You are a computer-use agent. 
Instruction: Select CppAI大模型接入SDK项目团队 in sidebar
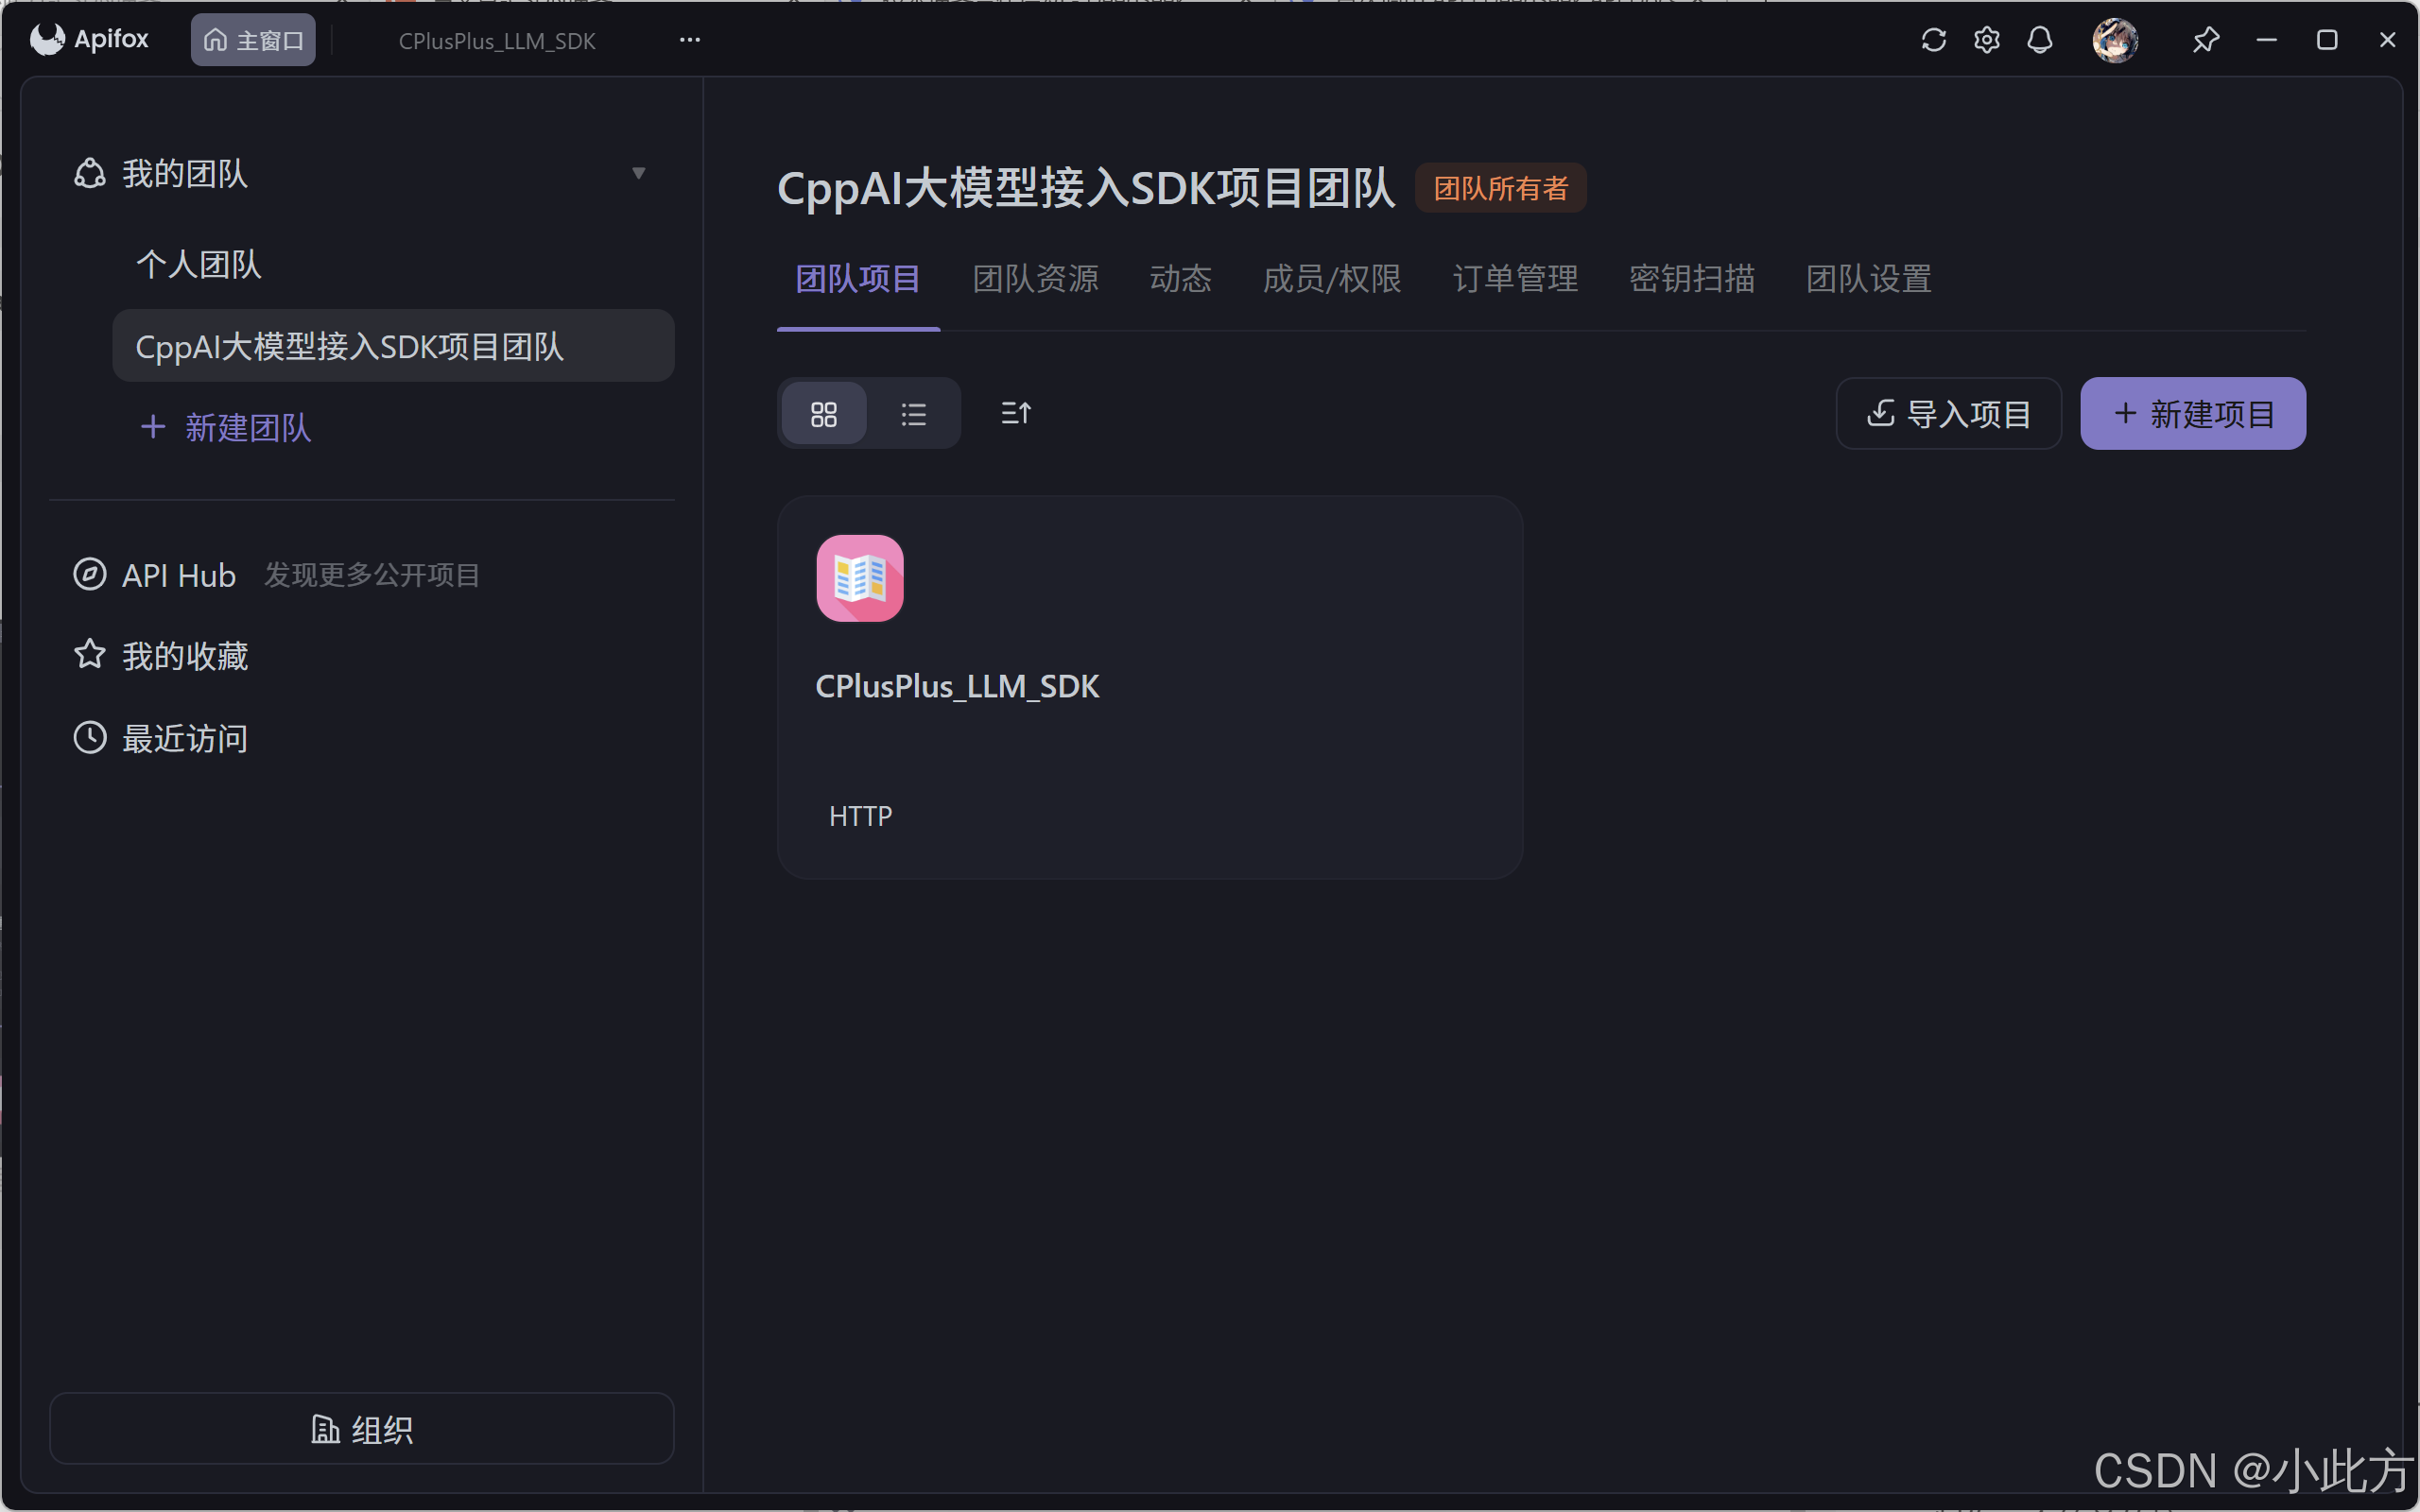tap(393, 346)
